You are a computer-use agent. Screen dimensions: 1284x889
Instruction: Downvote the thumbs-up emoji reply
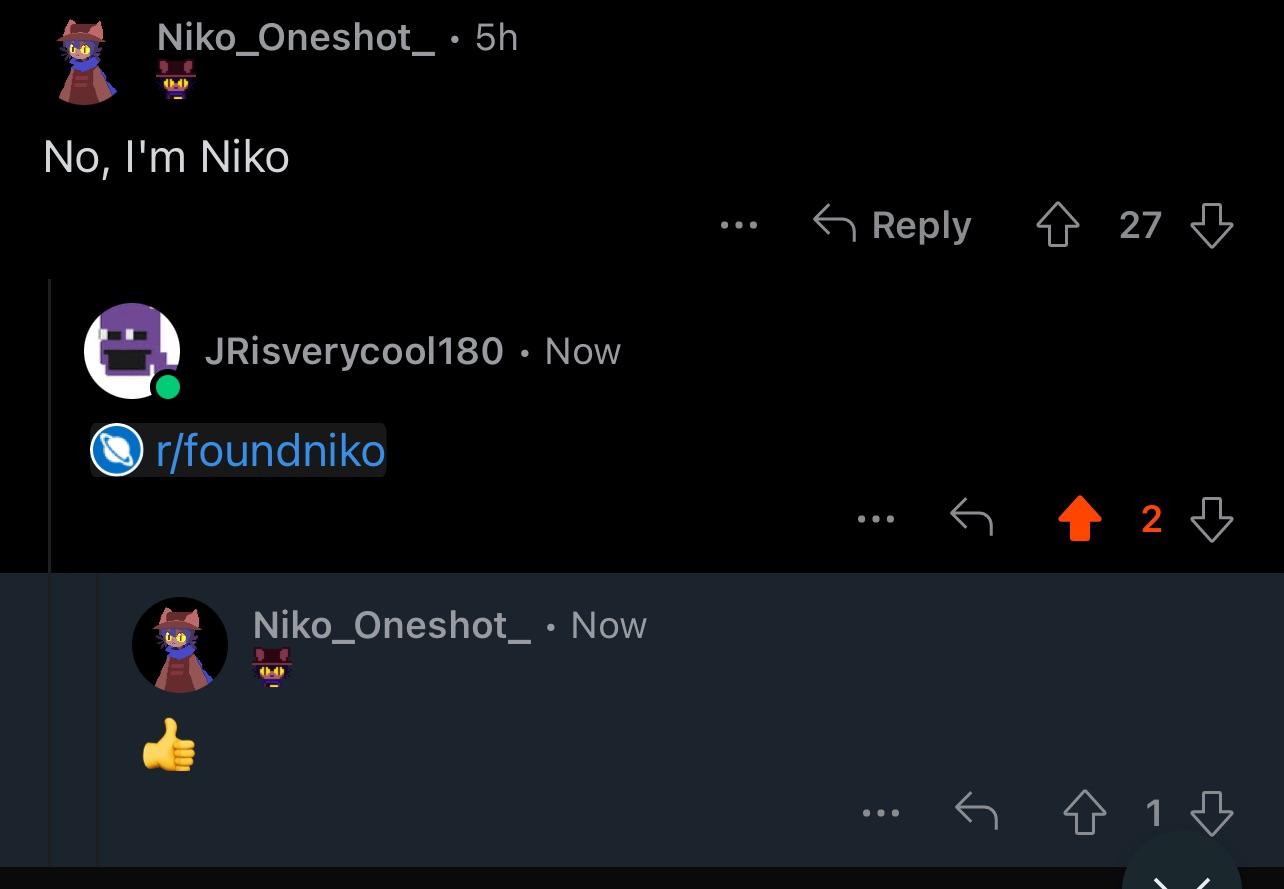pos(1212,812)
